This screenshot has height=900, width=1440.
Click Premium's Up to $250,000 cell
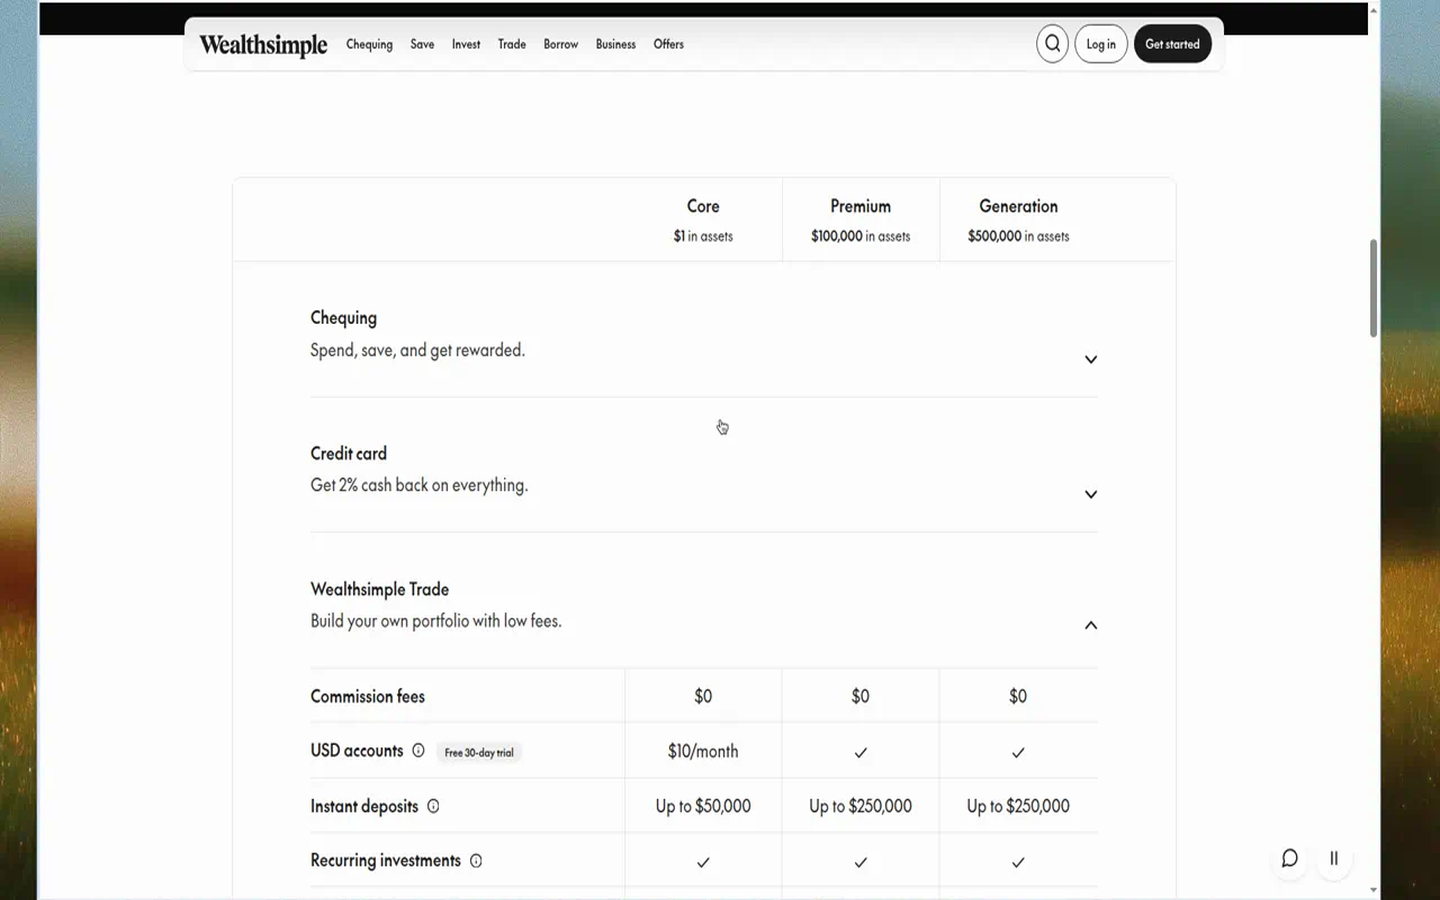pyautogui.click(x=860, y=806)
